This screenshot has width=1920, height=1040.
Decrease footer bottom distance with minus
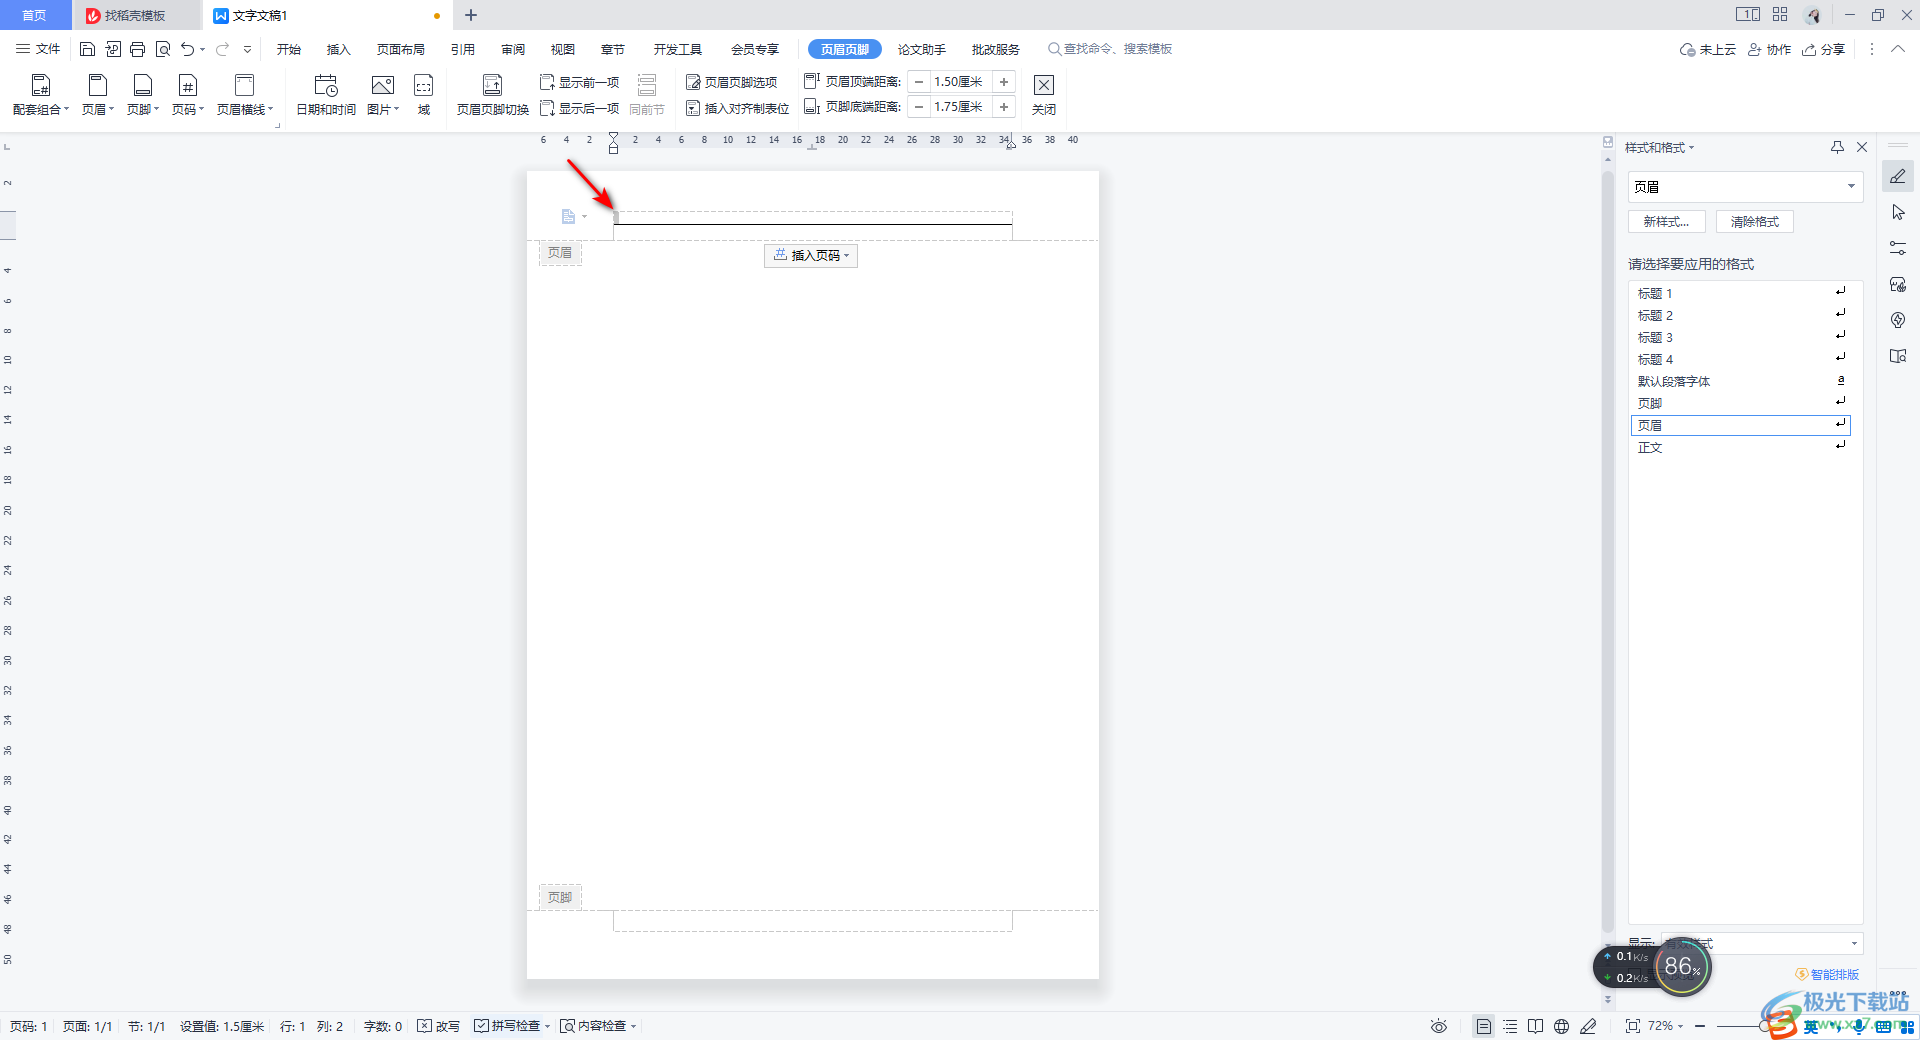pos(919,107)
